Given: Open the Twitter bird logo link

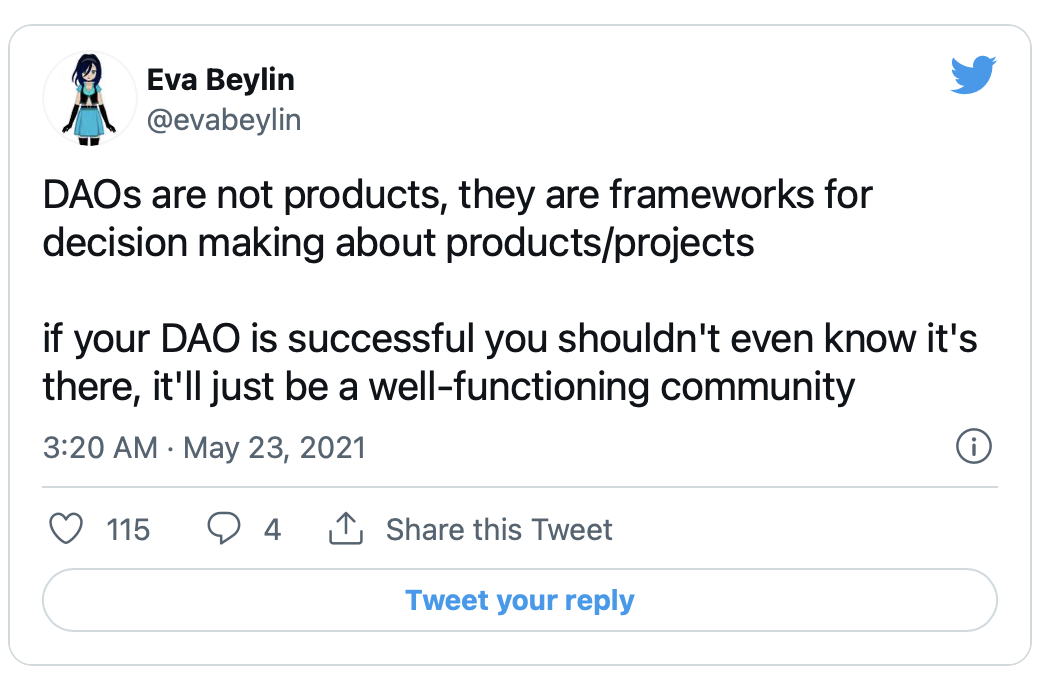Looking at the screenshot, I should point(973,75).
